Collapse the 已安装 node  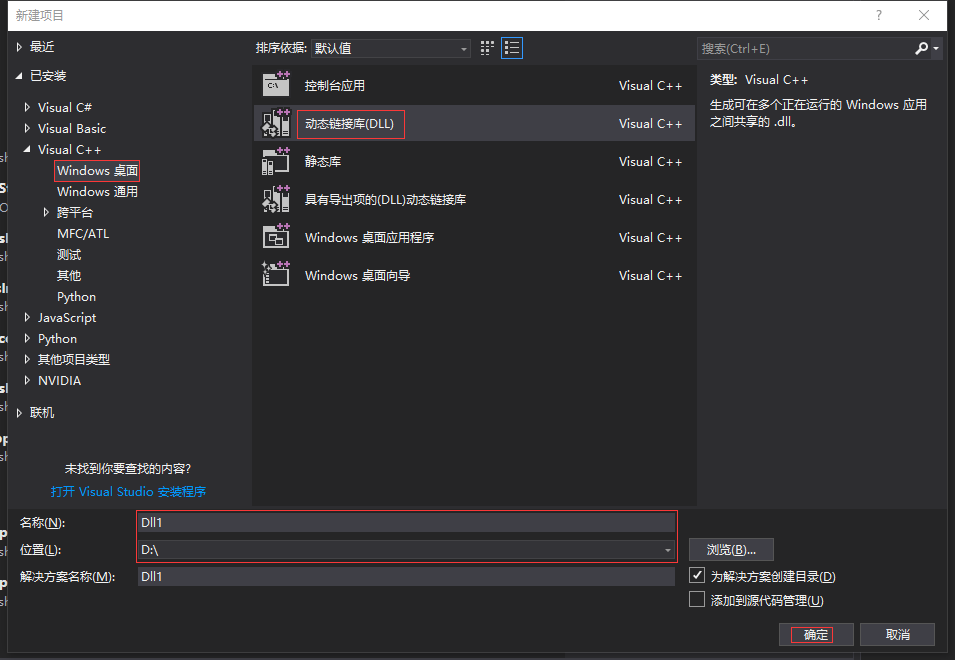click(x=19, y=75)
